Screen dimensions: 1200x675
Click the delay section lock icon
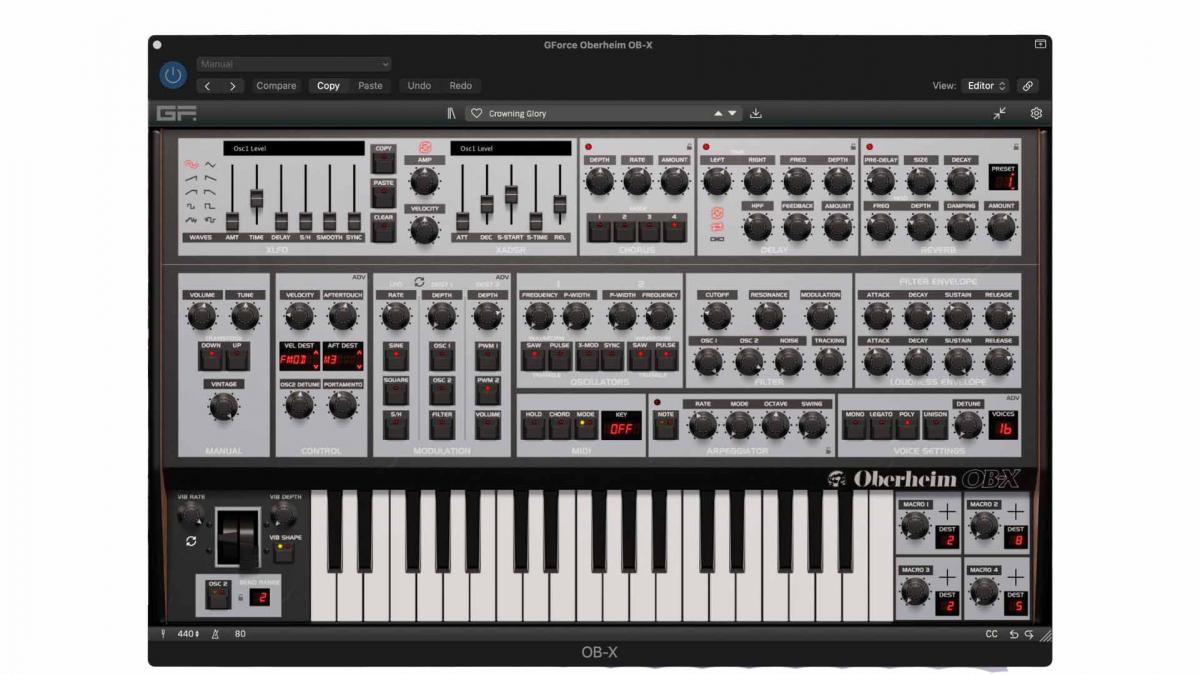[x=852, y=146]
